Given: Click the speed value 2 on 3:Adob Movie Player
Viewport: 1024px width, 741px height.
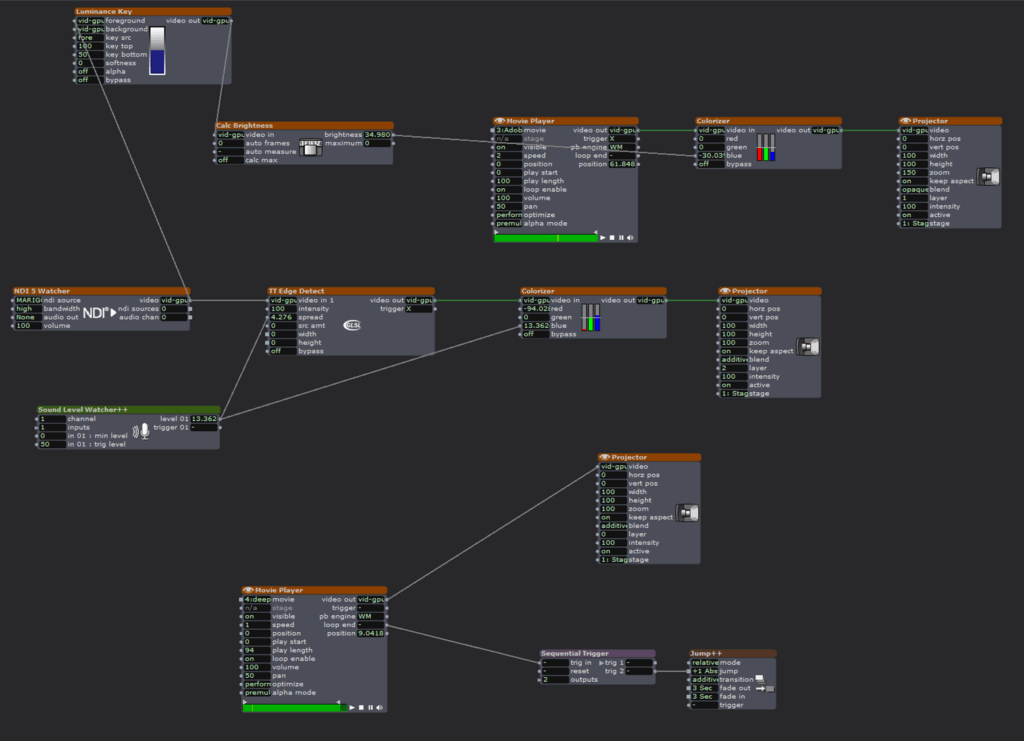Looking at the screenshot, I should coord(507,156).
